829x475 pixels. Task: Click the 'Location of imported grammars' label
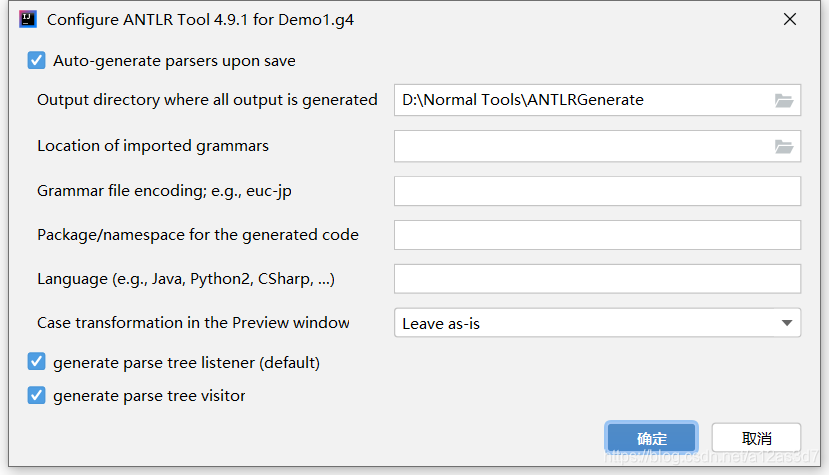tap(153, 146)
